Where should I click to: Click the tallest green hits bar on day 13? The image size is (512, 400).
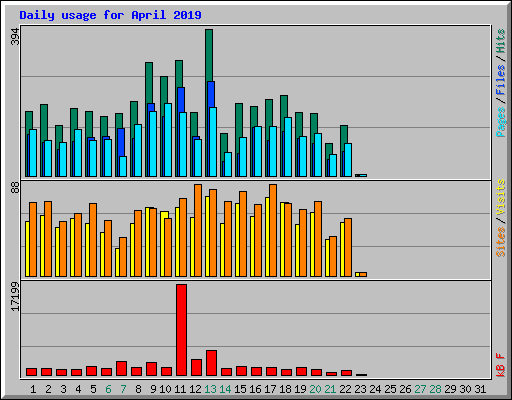tap(209, 55)
